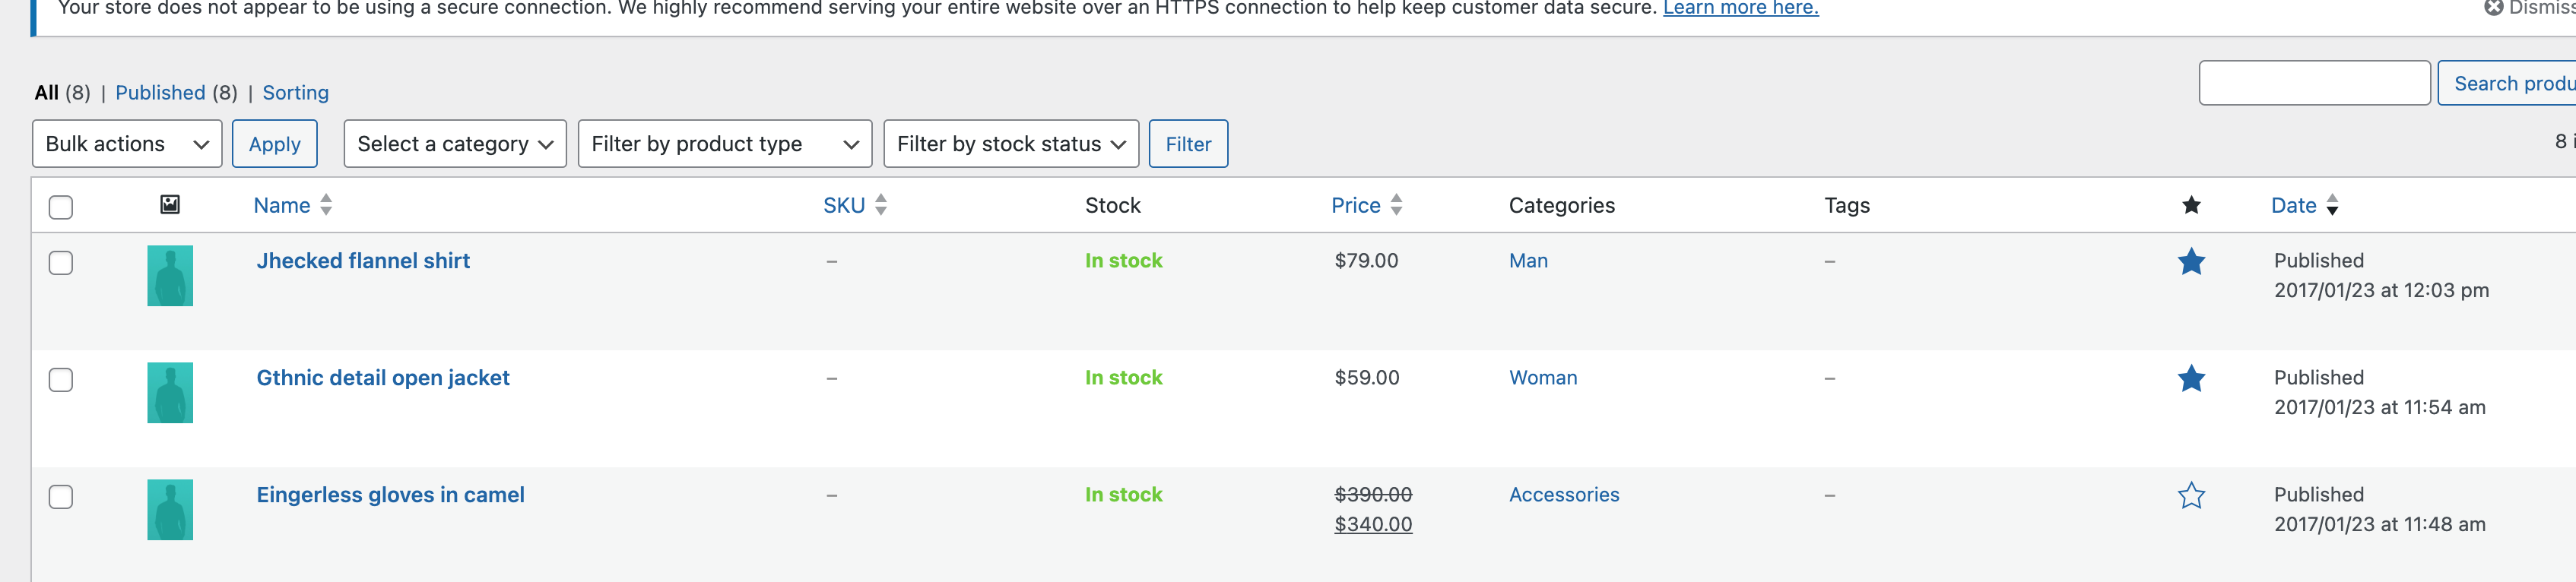Screen dimensions: 2576x582
Task: Expand the Select a category dropdown
Action: pyautogui.click(x=455, y=144)
